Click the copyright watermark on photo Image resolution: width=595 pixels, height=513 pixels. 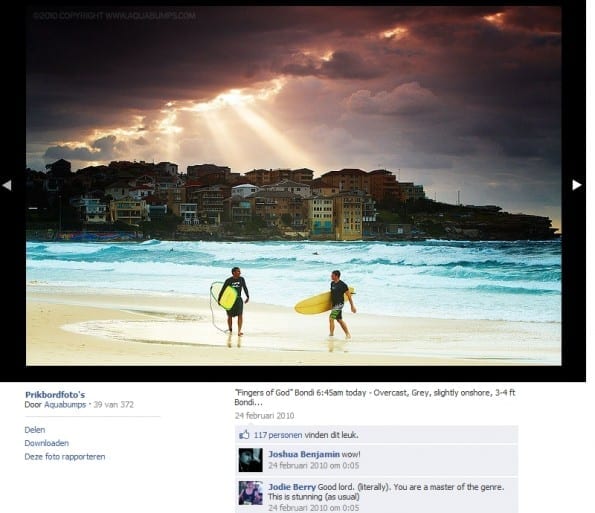(114, 16)
